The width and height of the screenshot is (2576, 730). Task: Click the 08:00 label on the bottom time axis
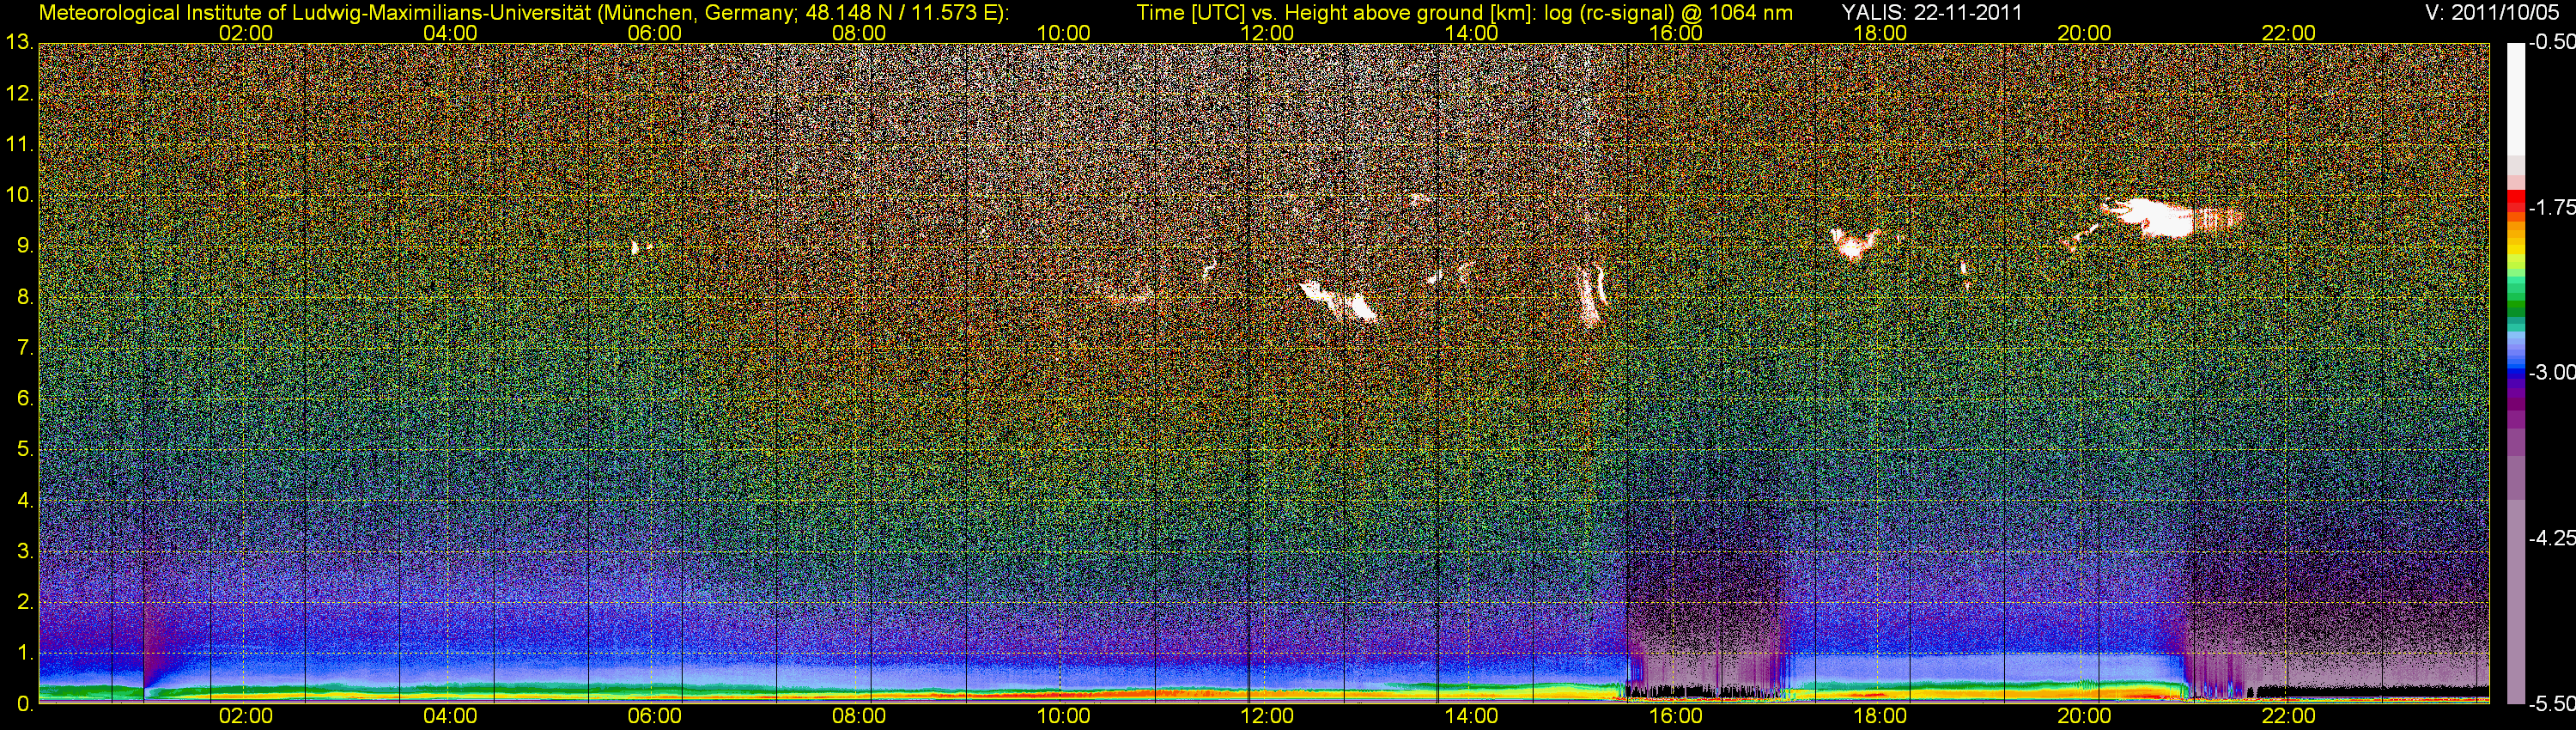pos(859,716)
